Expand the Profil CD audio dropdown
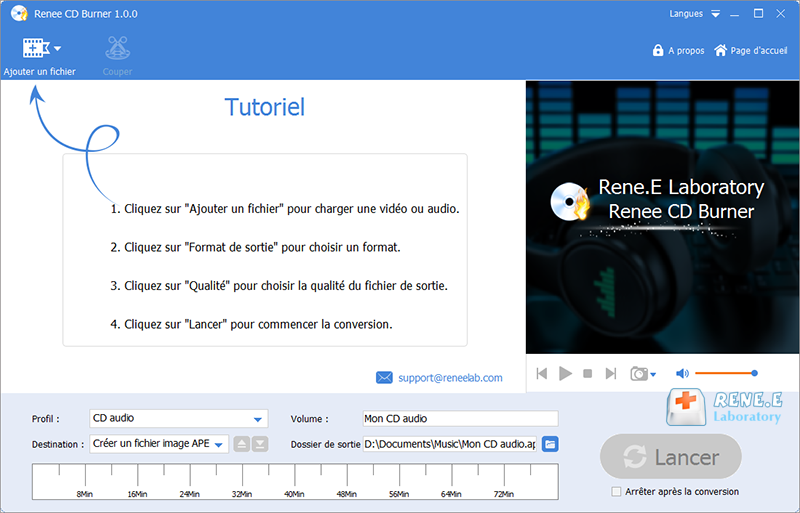Image resolution: width=800 pixels, height=513 pixels. [258, 419]
